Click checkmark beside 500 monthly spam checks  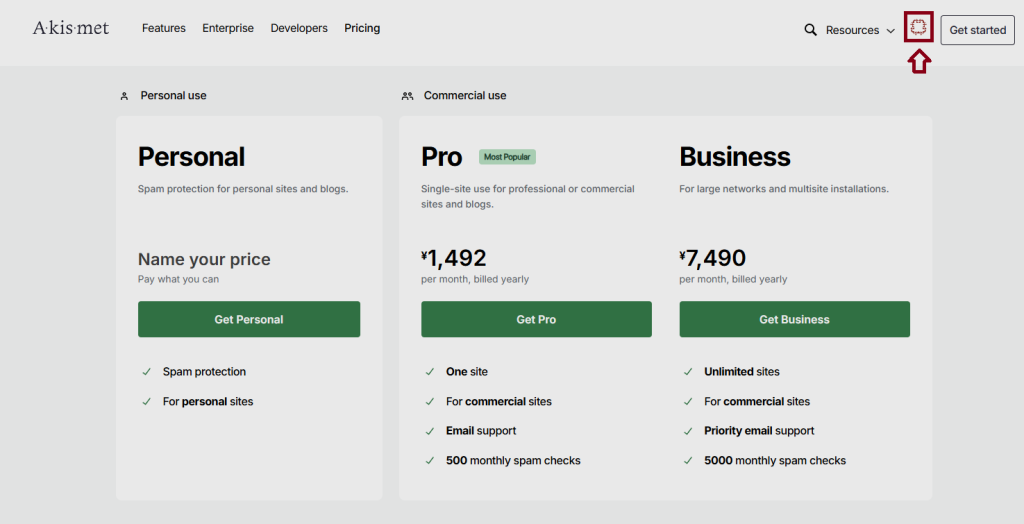click(430, 461)
